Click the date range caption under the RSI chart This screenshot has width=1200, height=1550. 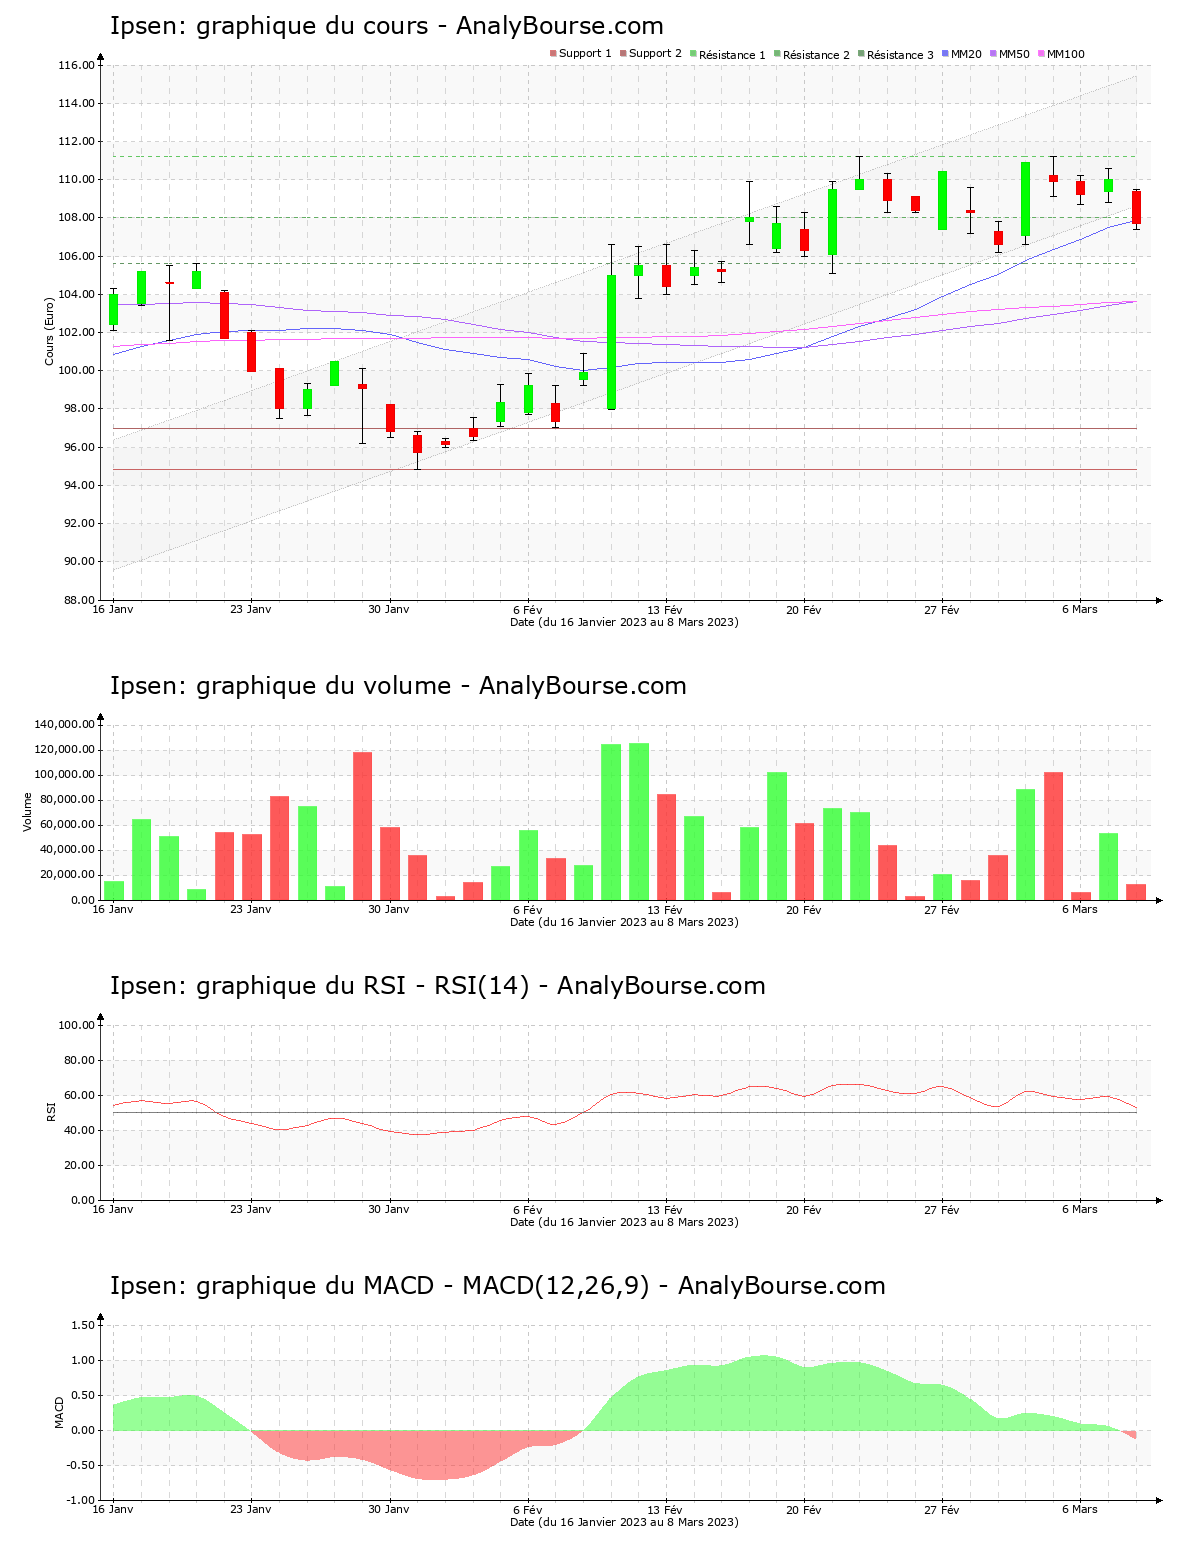[x=624, y=1222]
